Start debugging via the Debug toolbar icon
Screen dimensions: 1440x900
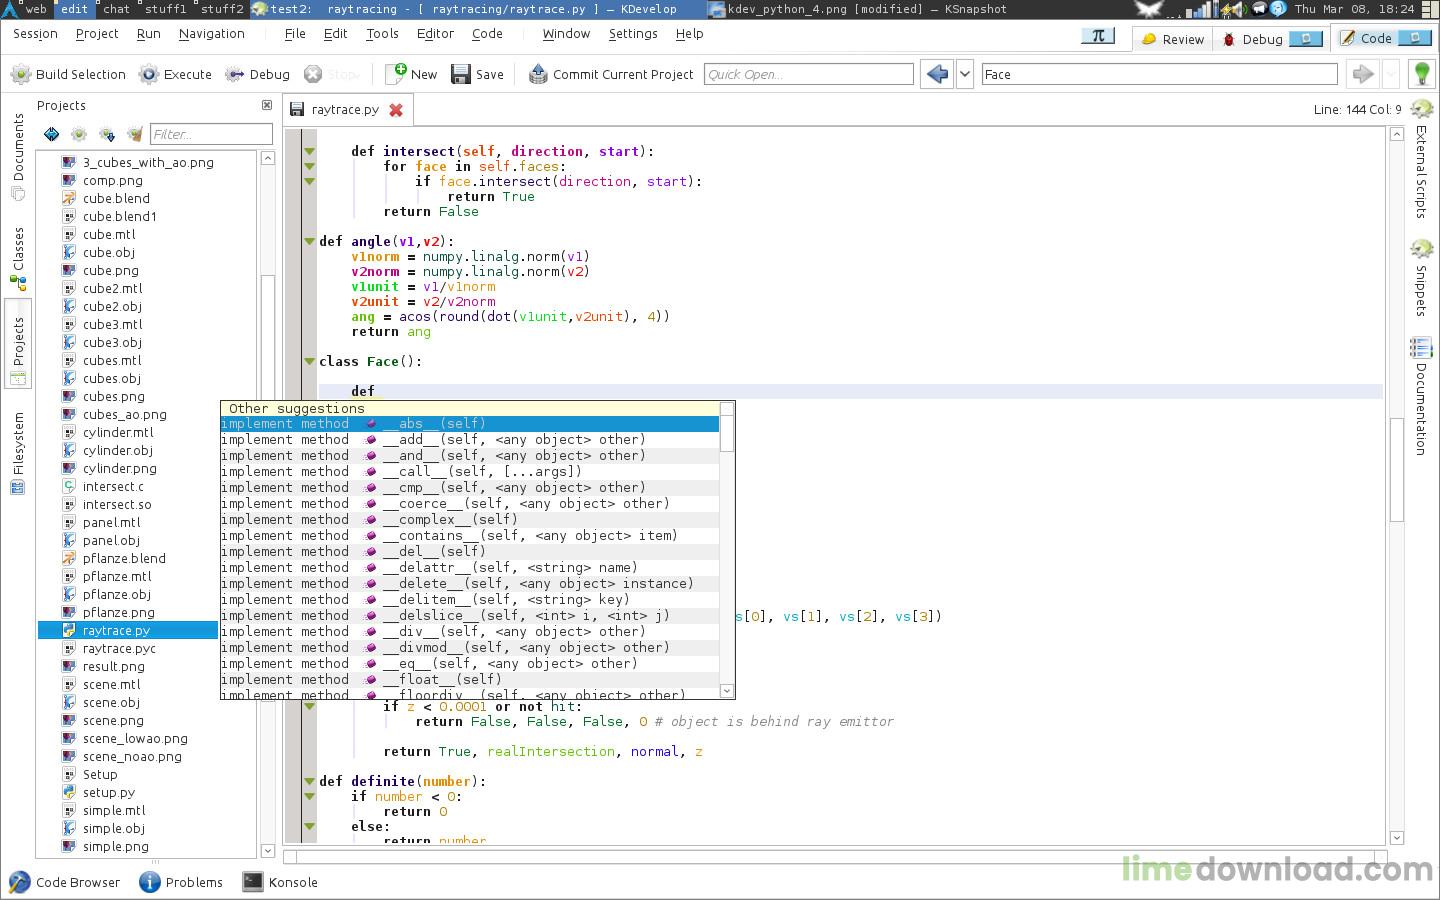click(x=235, y=74)
